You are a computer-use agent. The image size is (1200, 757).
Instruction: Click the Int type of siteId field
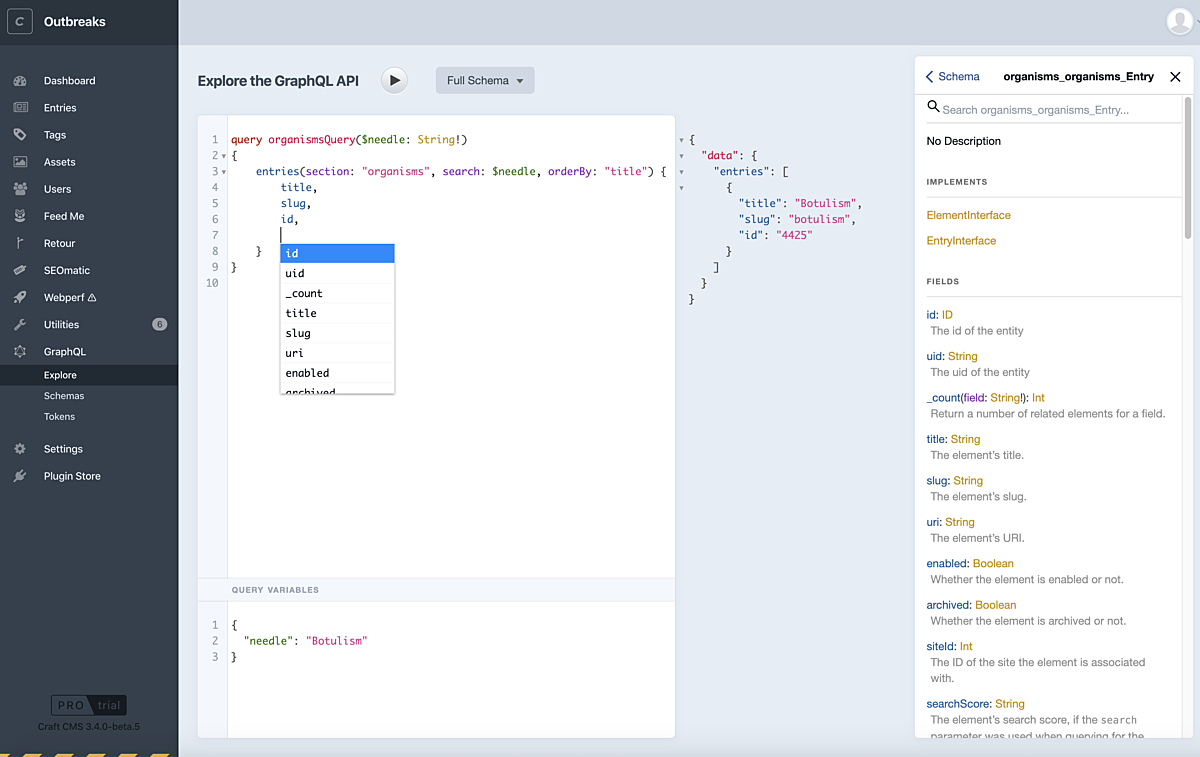coord(966,647)
